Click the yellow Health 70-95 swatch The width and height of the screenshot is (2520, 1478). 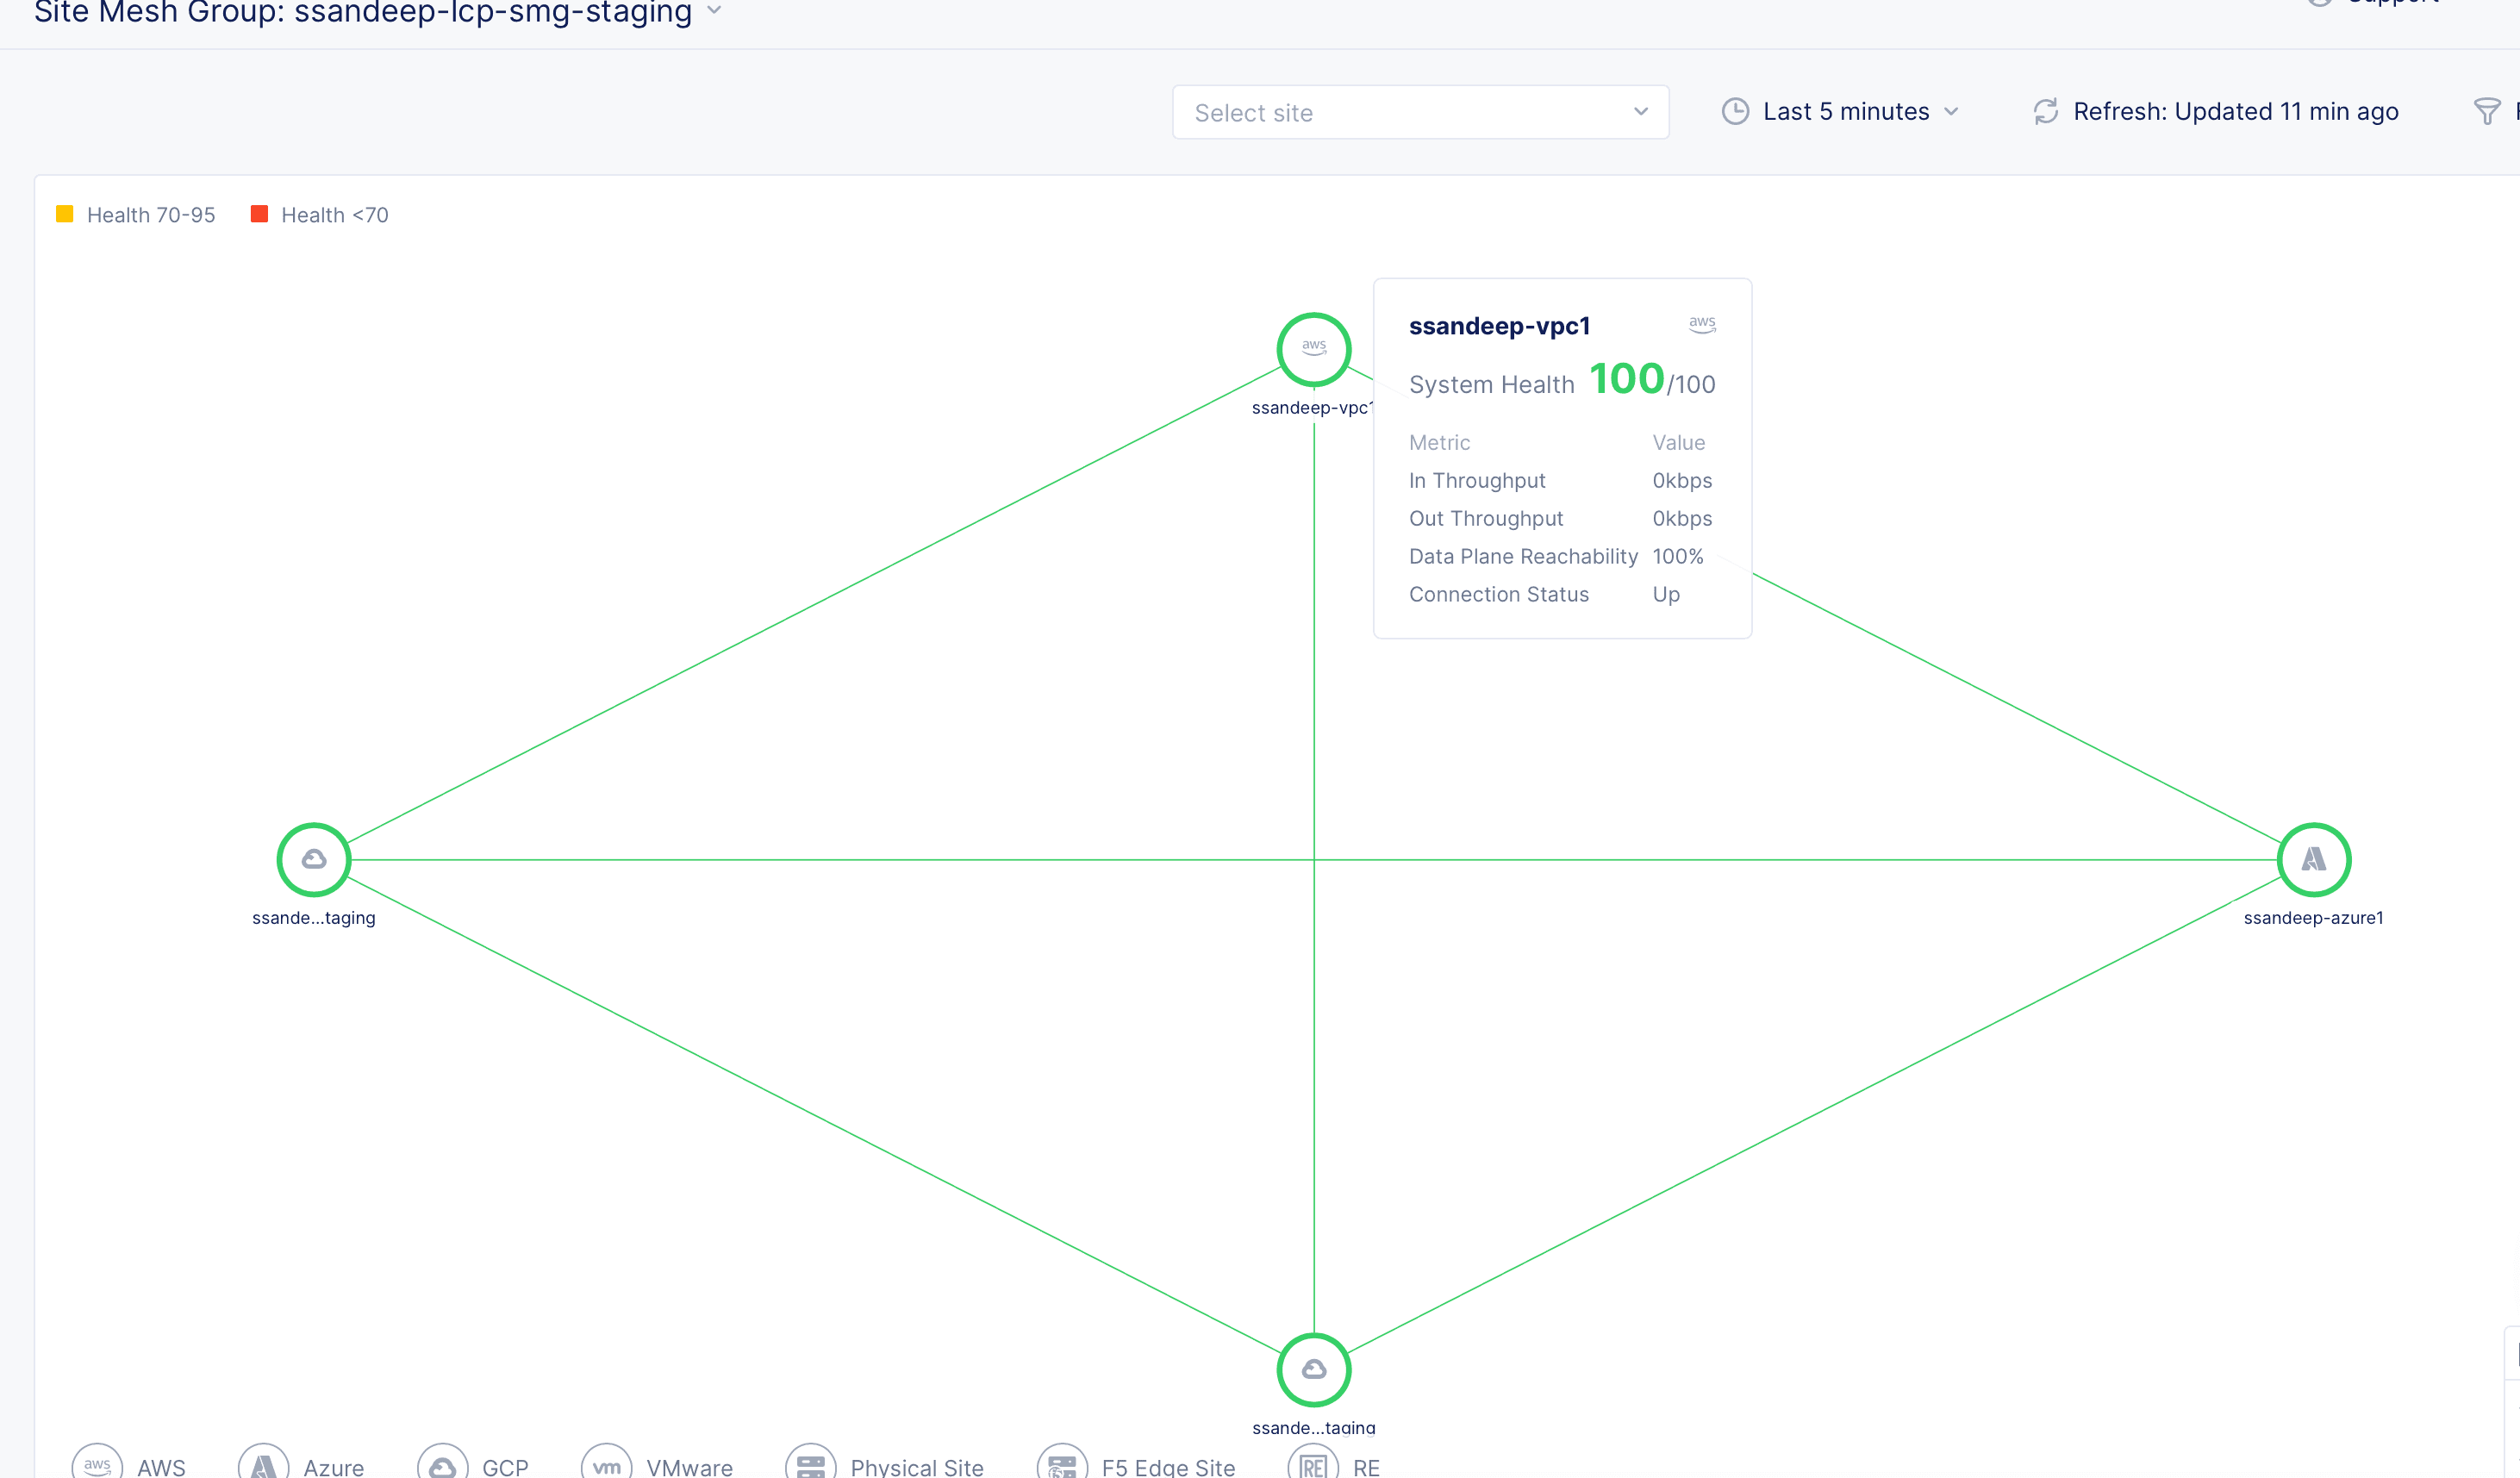click(x=65, y=214)
